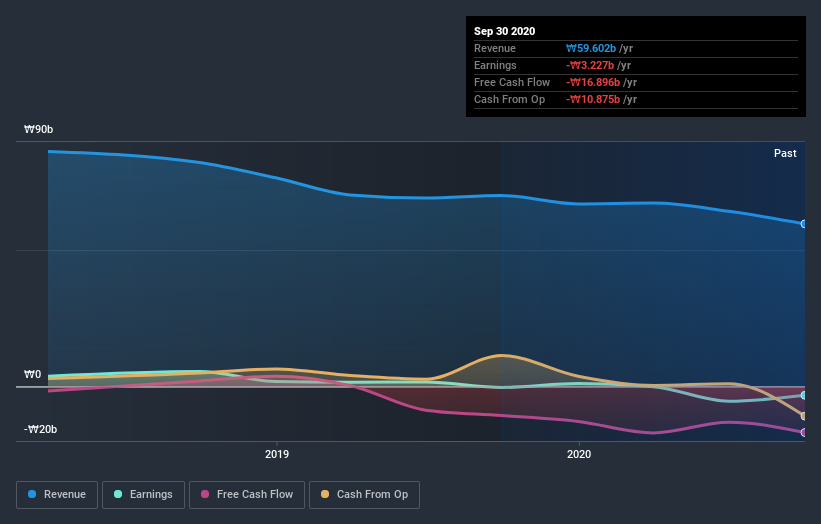Toggle the Cash From Op legend button

click(x=364, y=495)
